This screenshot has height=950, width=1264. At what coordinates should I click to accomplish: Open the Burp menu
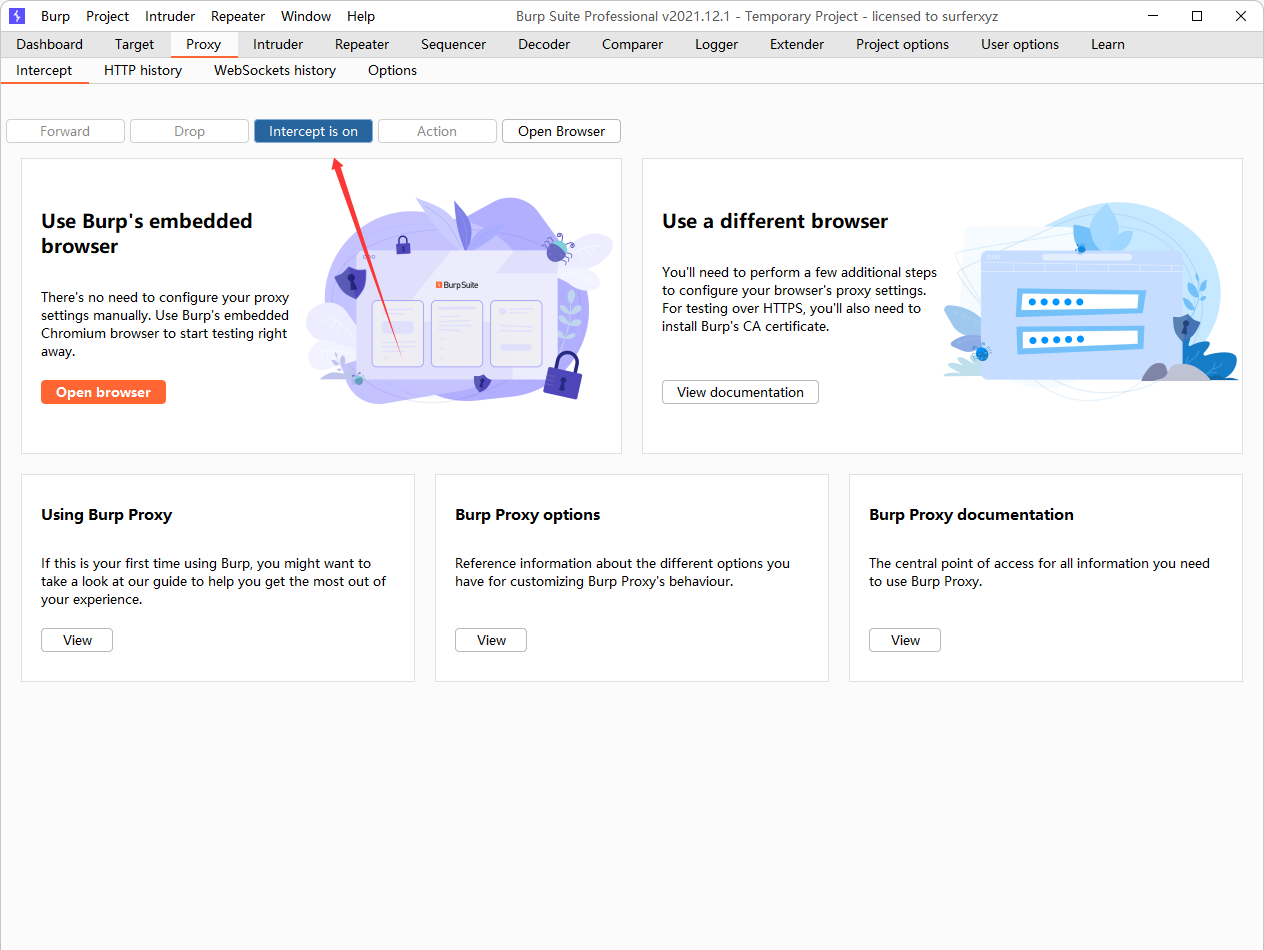(56, 16)
